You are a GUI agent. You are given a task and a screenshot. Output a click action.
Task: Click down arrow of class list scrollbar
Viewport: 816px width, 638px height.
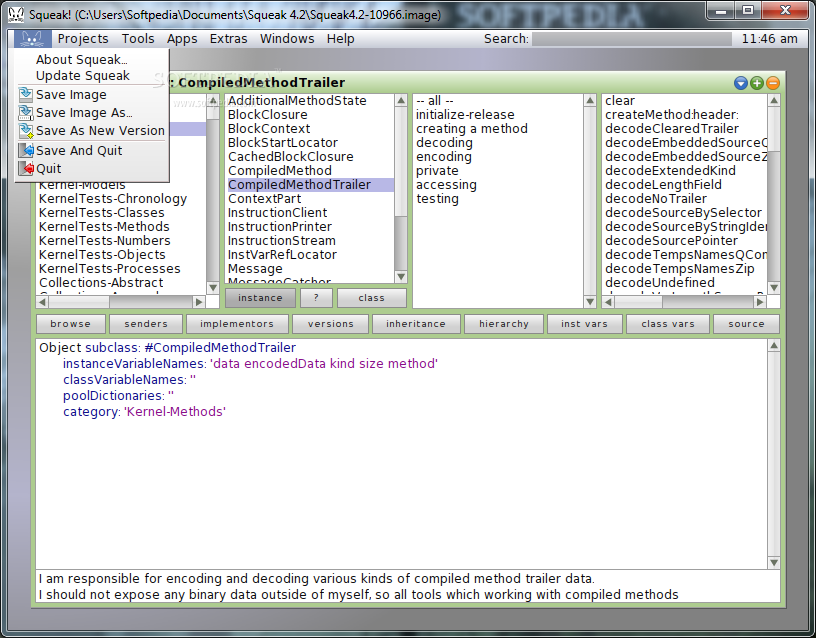tap(401, 277)
